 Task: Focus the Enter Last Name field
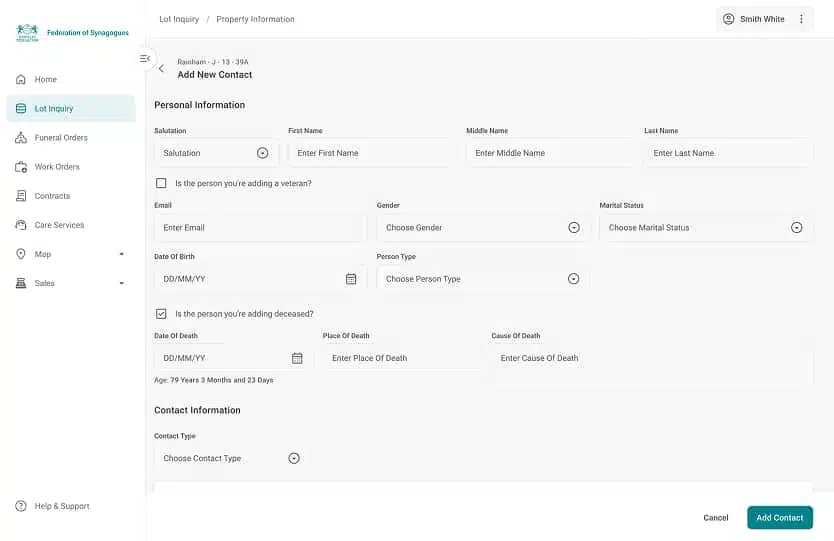pos(728,153)
